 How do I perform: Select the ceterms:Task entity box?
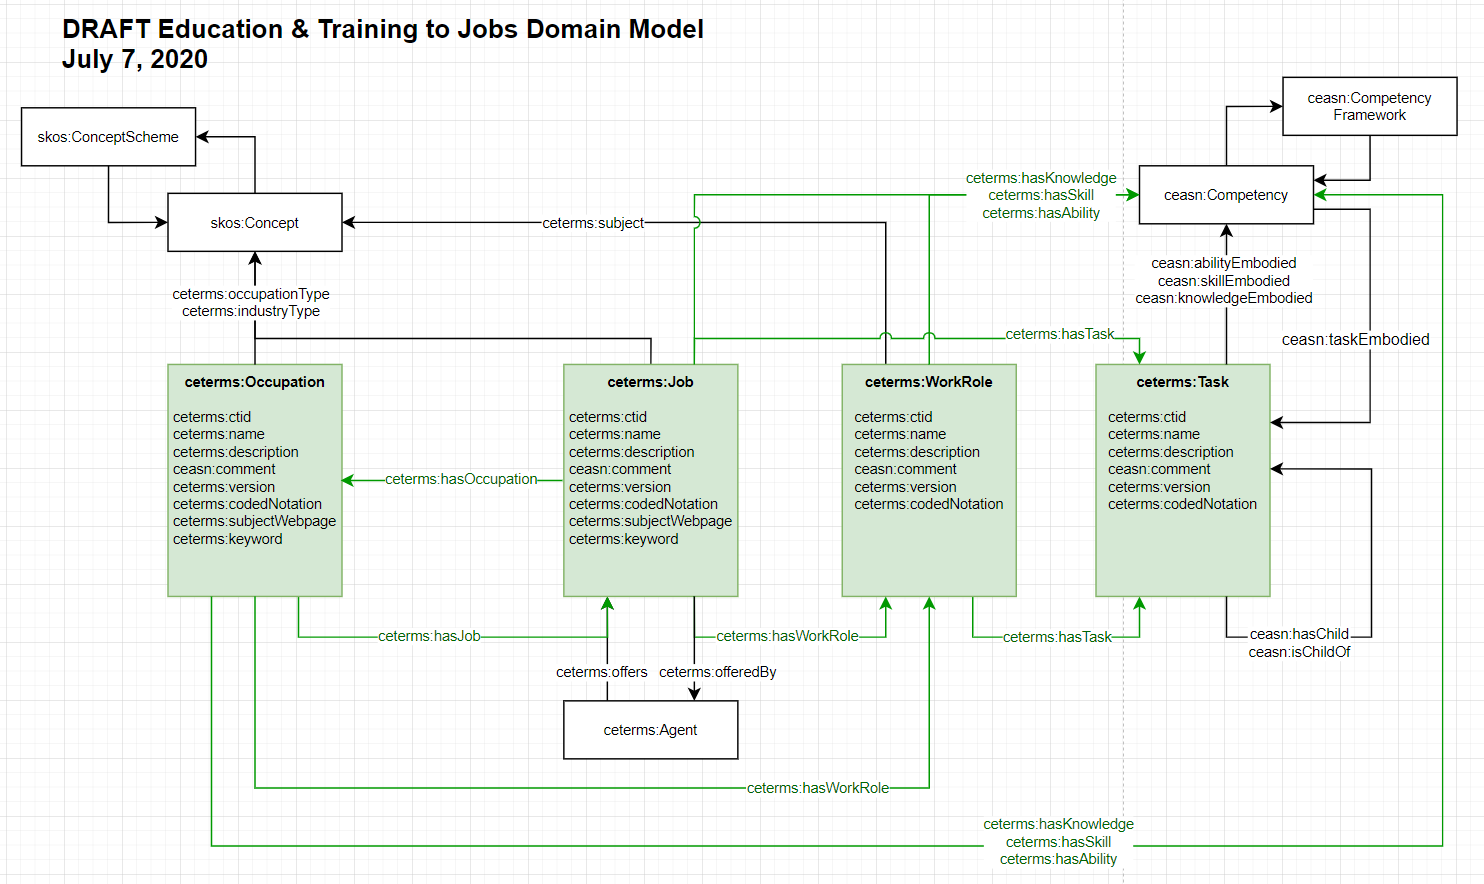[x=1183, y=480]
